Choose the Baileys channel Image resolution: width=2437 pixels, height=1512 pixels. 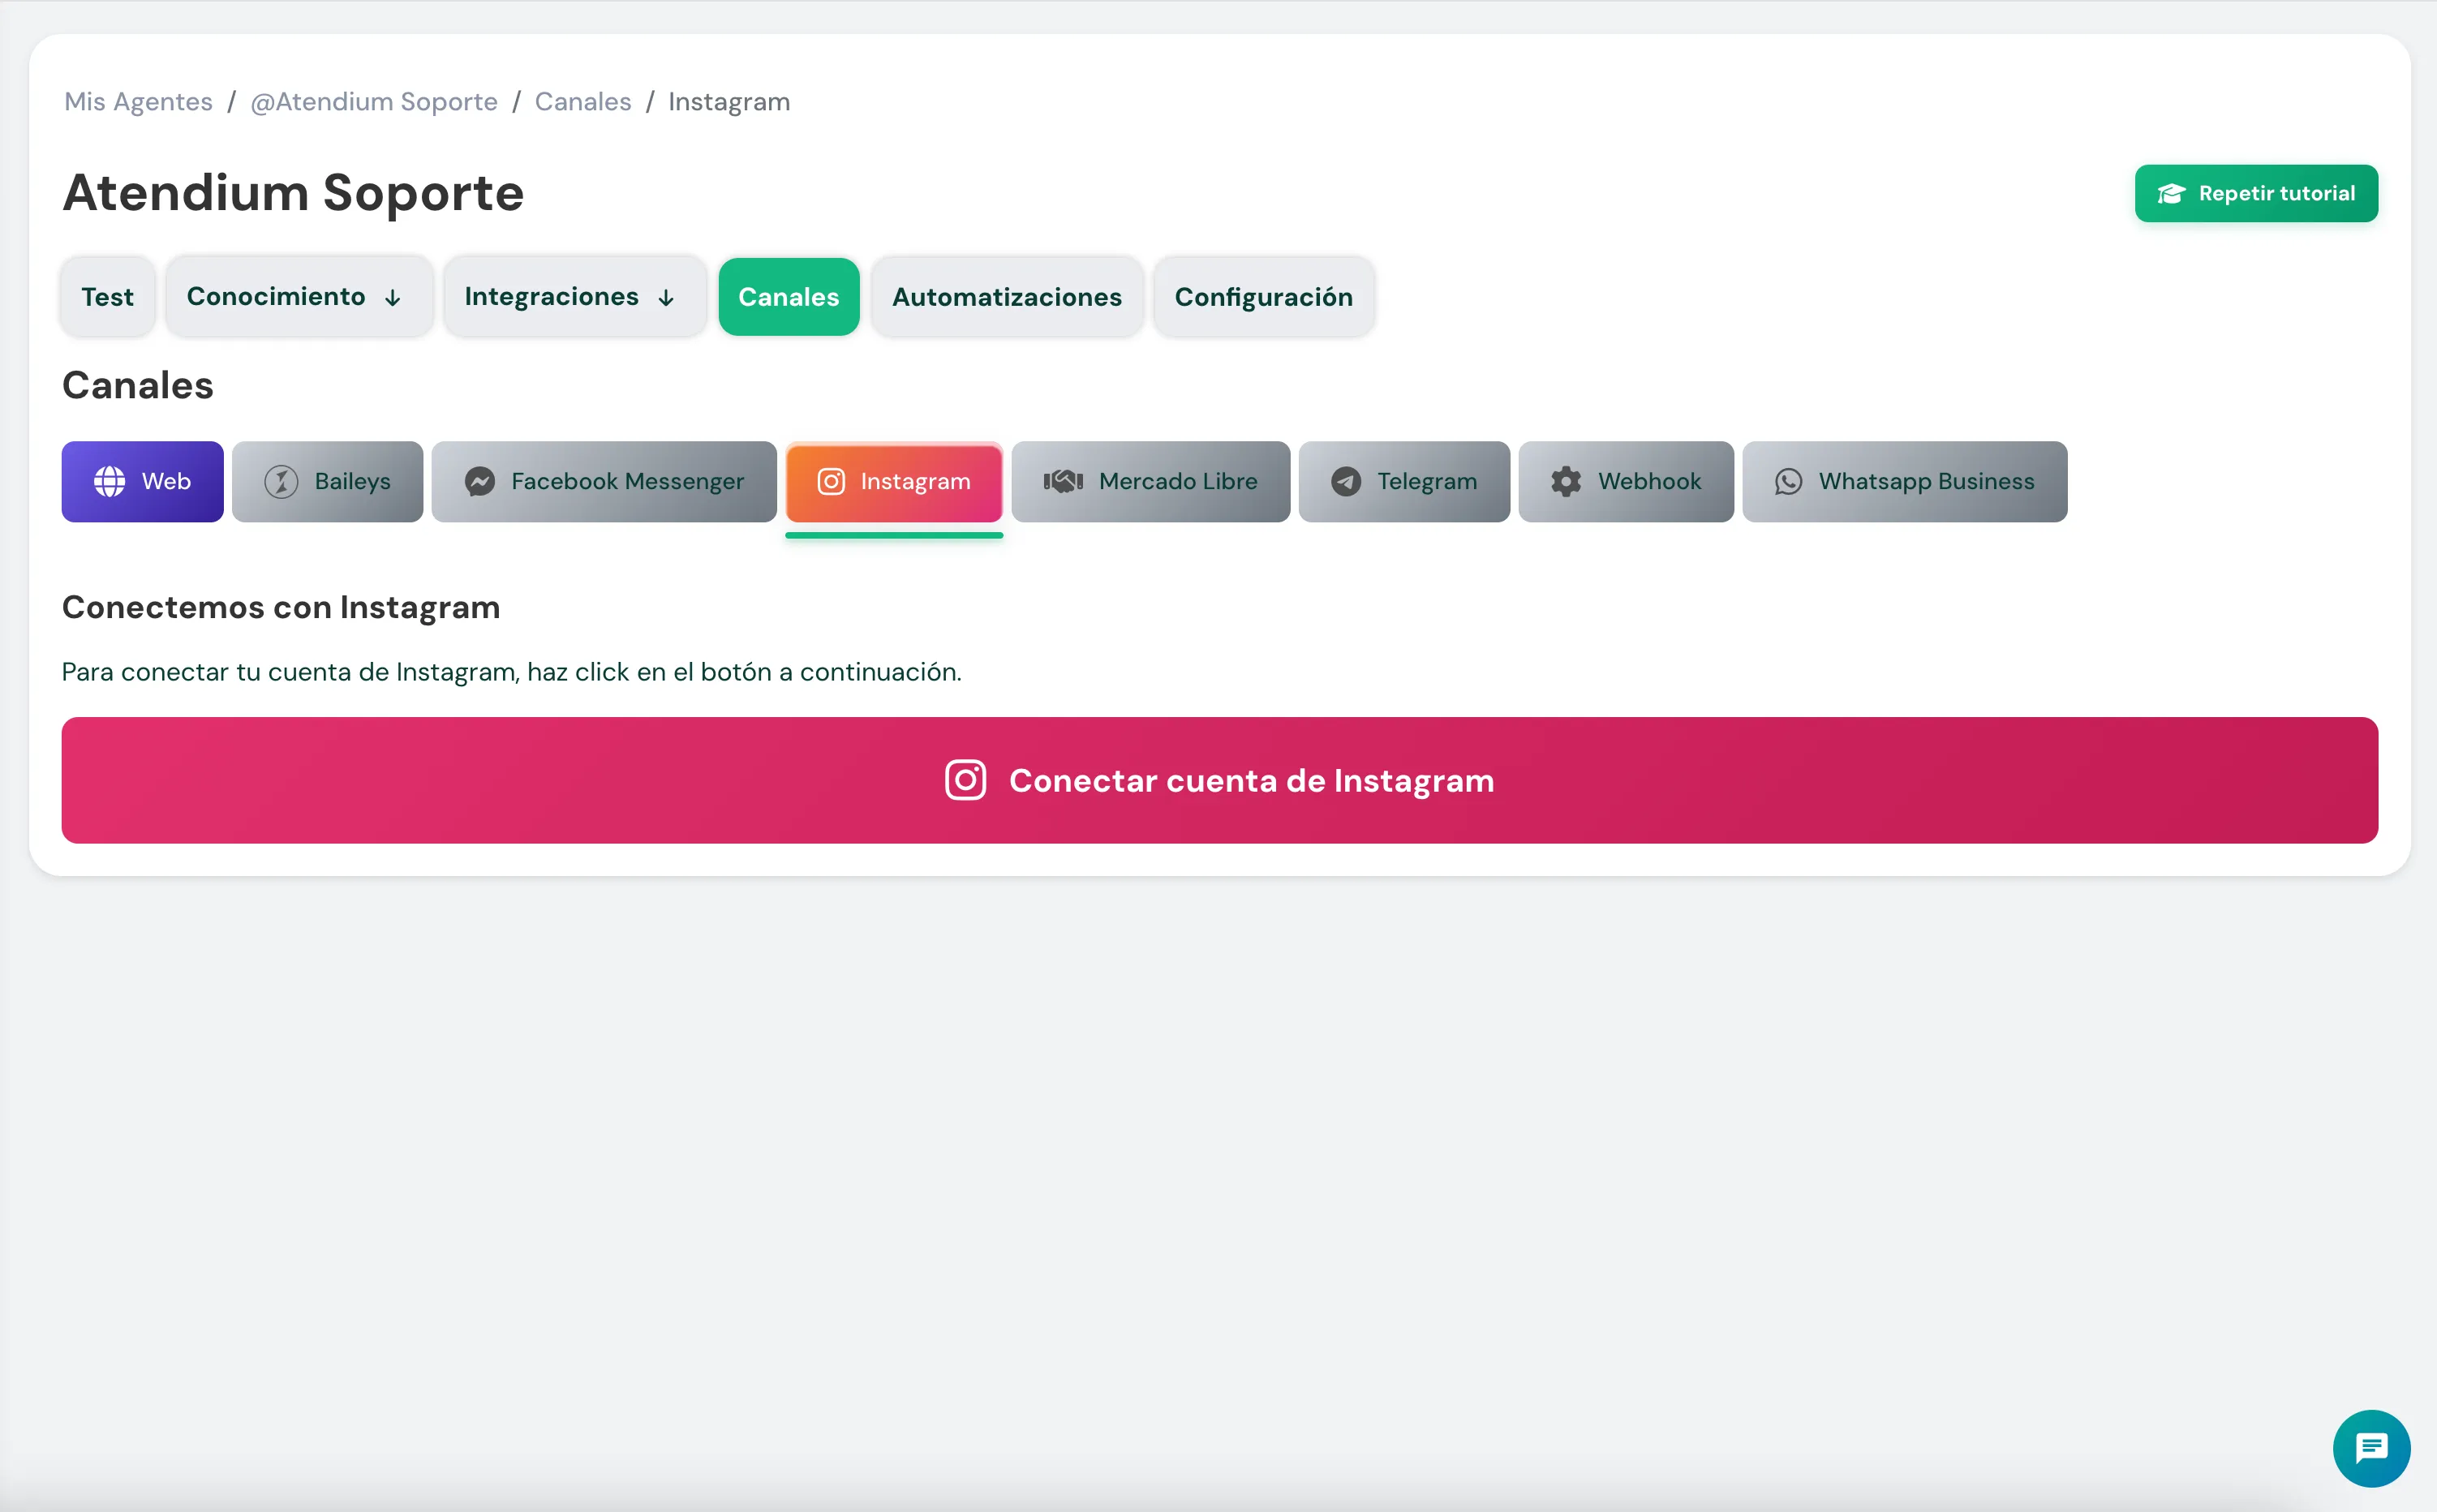[x=327, y=481]
